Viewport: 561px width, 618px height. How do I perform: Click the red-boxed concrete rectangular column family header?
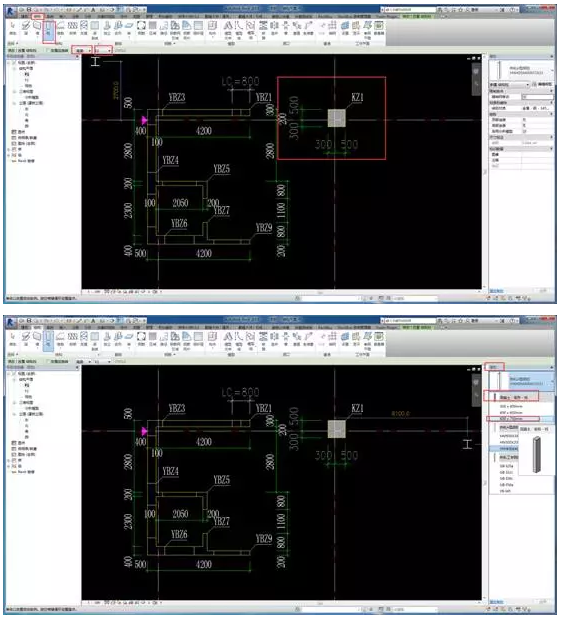[x=511, y=396]
